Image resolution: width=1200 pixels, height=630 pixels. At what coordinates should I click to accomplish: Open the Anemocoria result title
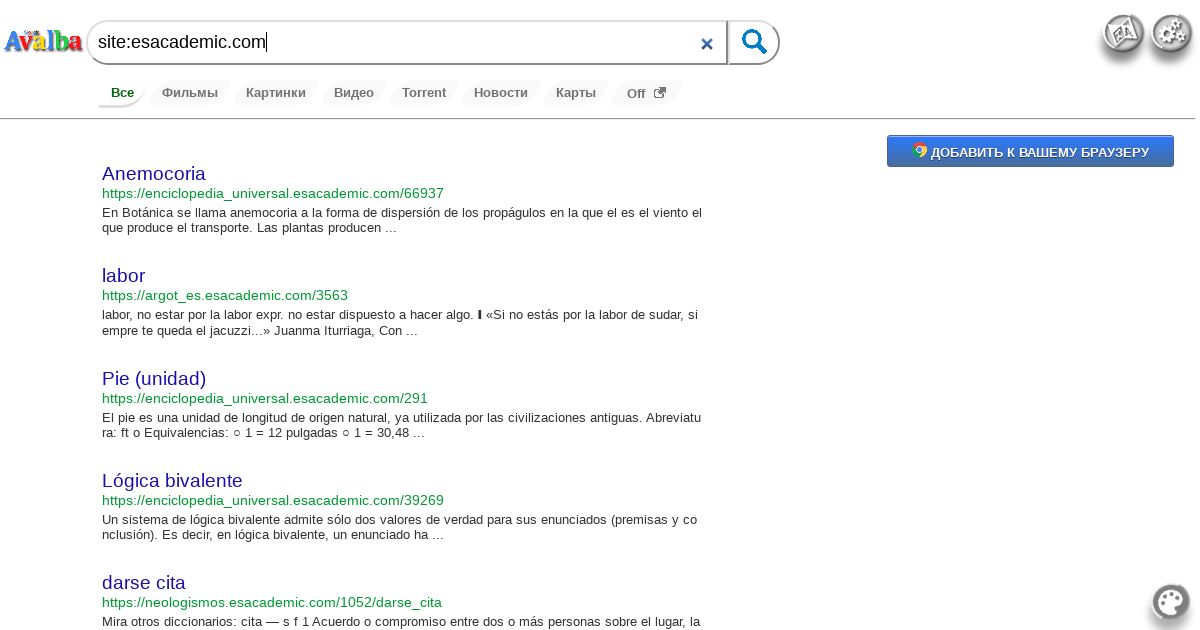[x=154, y=173]
